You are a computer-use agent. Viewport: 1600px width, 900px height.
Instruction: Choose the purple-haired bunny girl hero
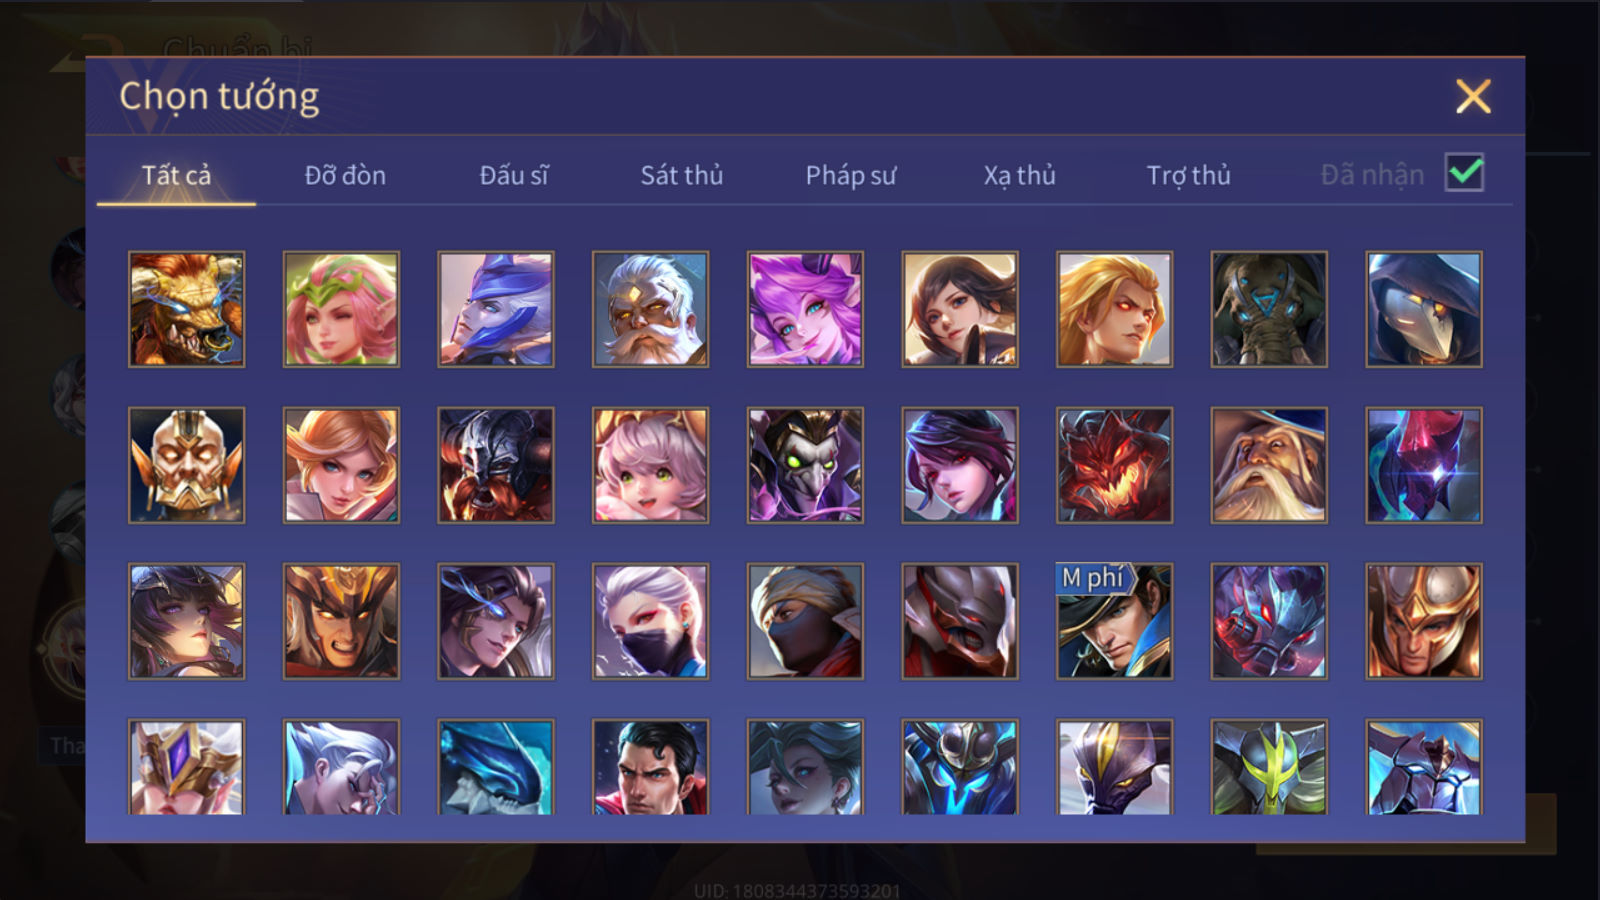(x=805, y=309)
